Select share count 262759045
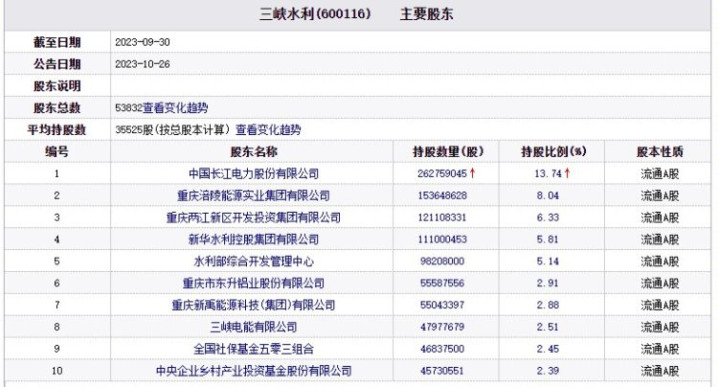Screen dimensions: 718x387 (442, 174)
